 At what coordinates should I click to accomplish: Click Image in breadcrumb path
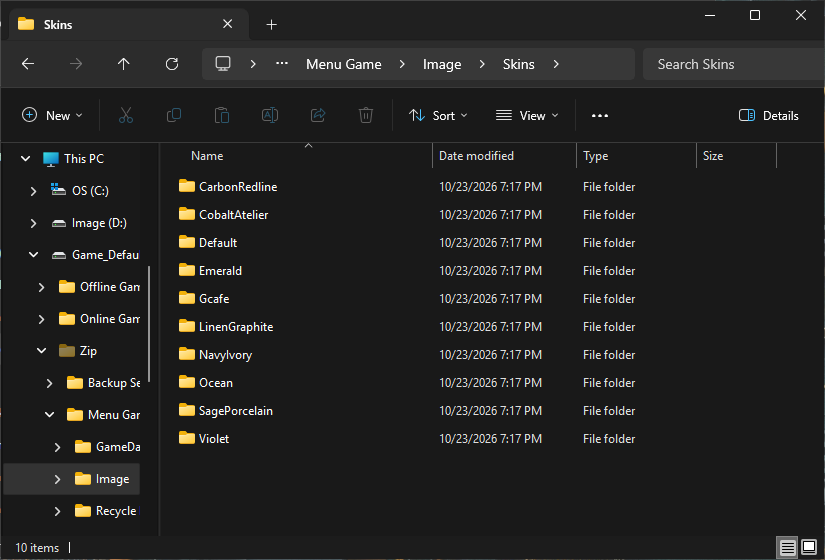(x=442, y=64)
